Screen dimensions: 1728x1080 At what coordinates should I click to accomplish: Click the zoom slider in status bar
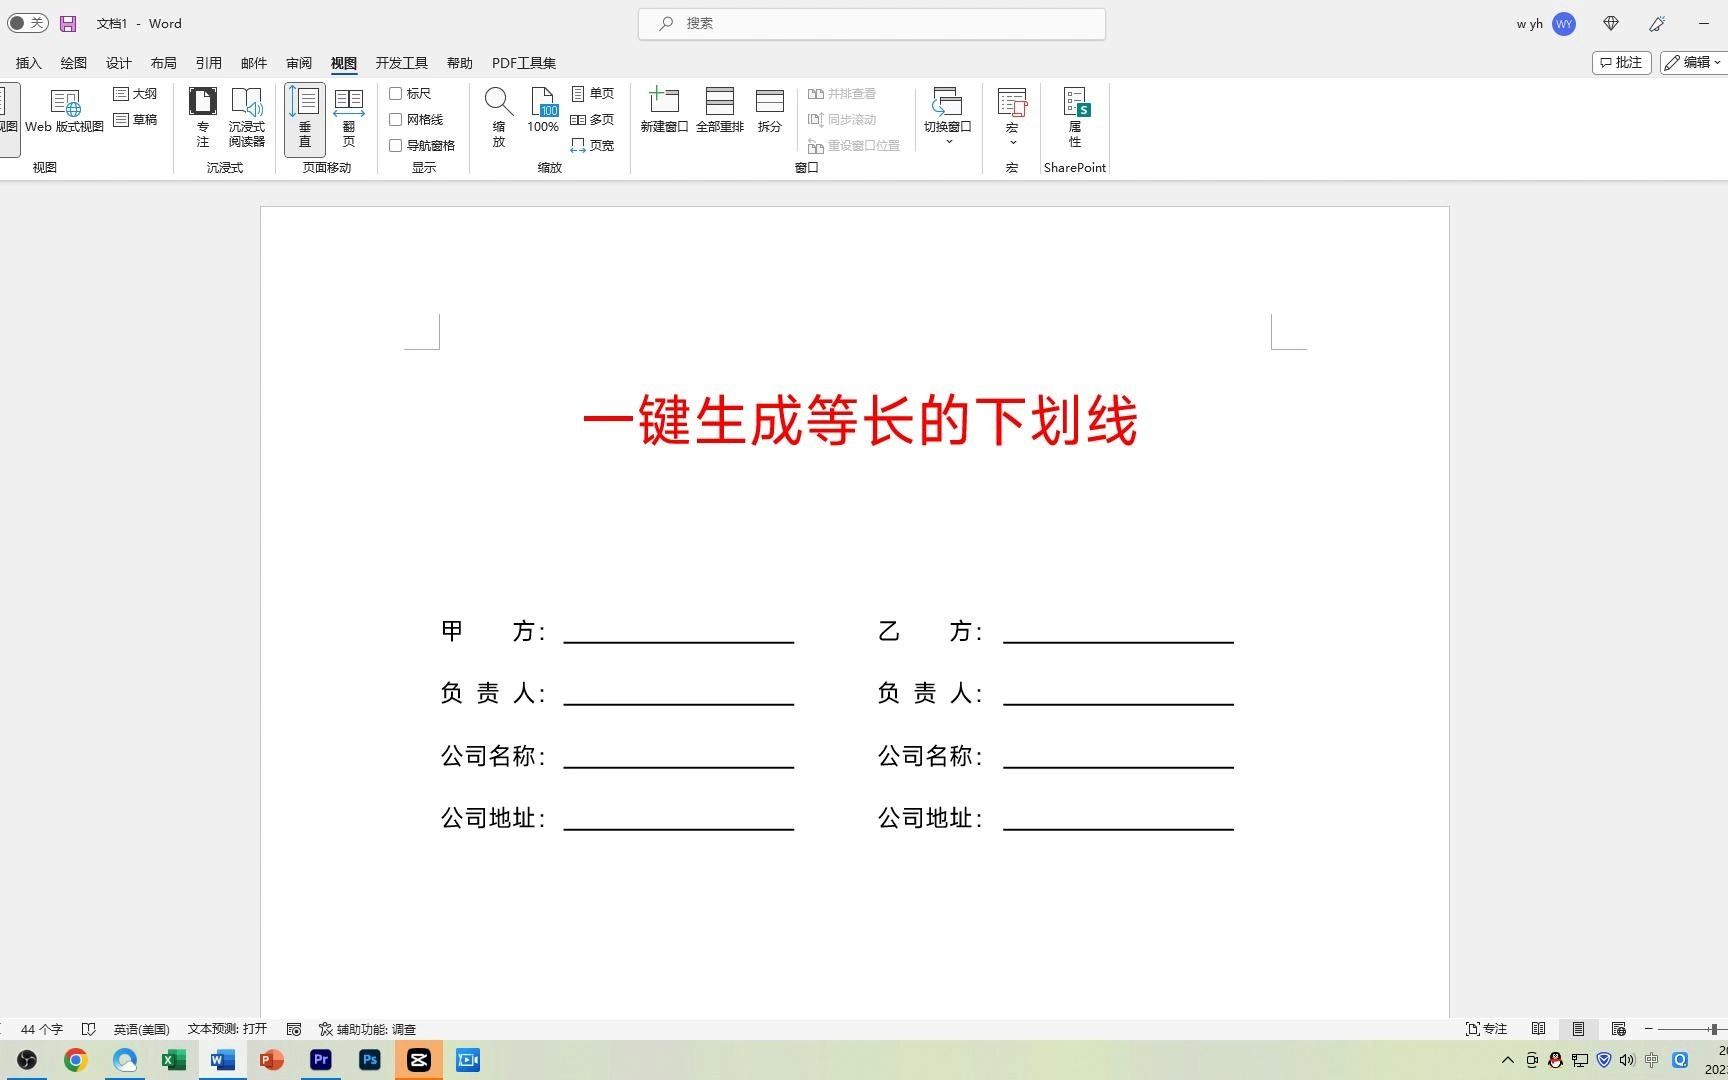point(1692,1029)
